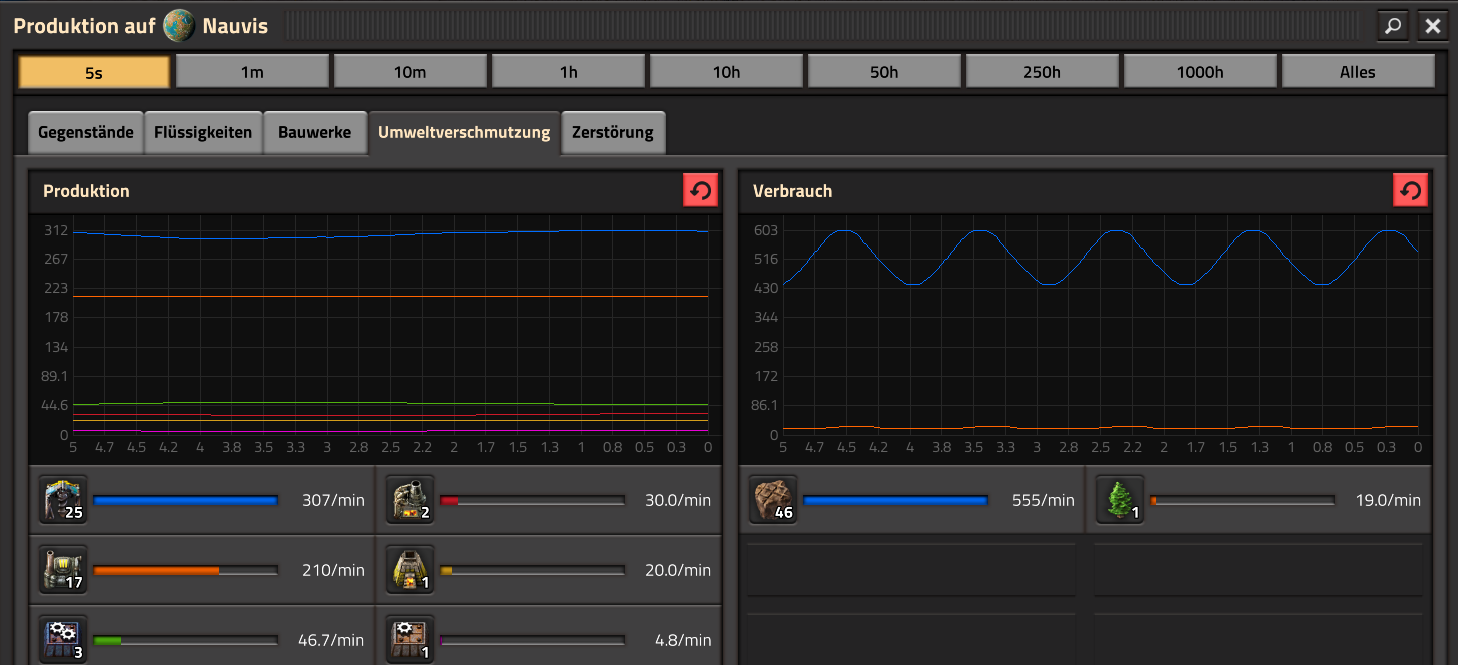Open search with the magnifying glass icon
The height and width of the screenshot is (665, 1458).
click(1392, 26)
